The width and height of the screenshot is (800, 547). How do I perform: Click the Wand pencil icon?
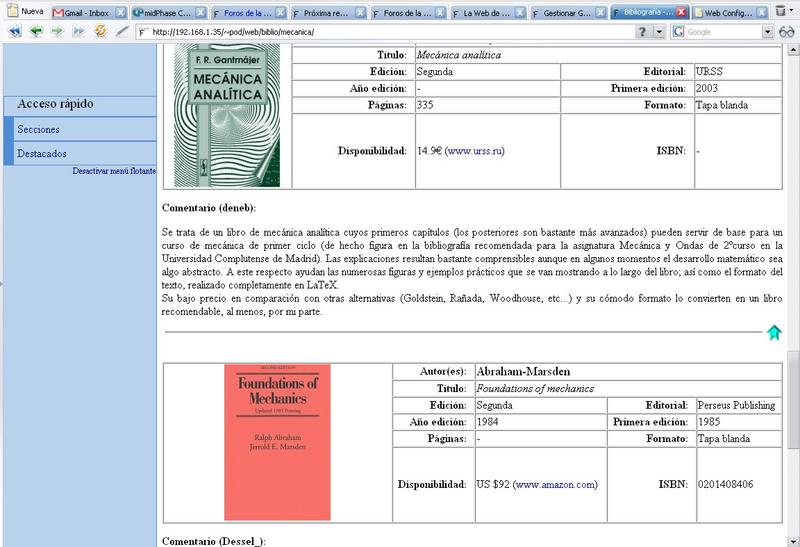pos(121,32)
